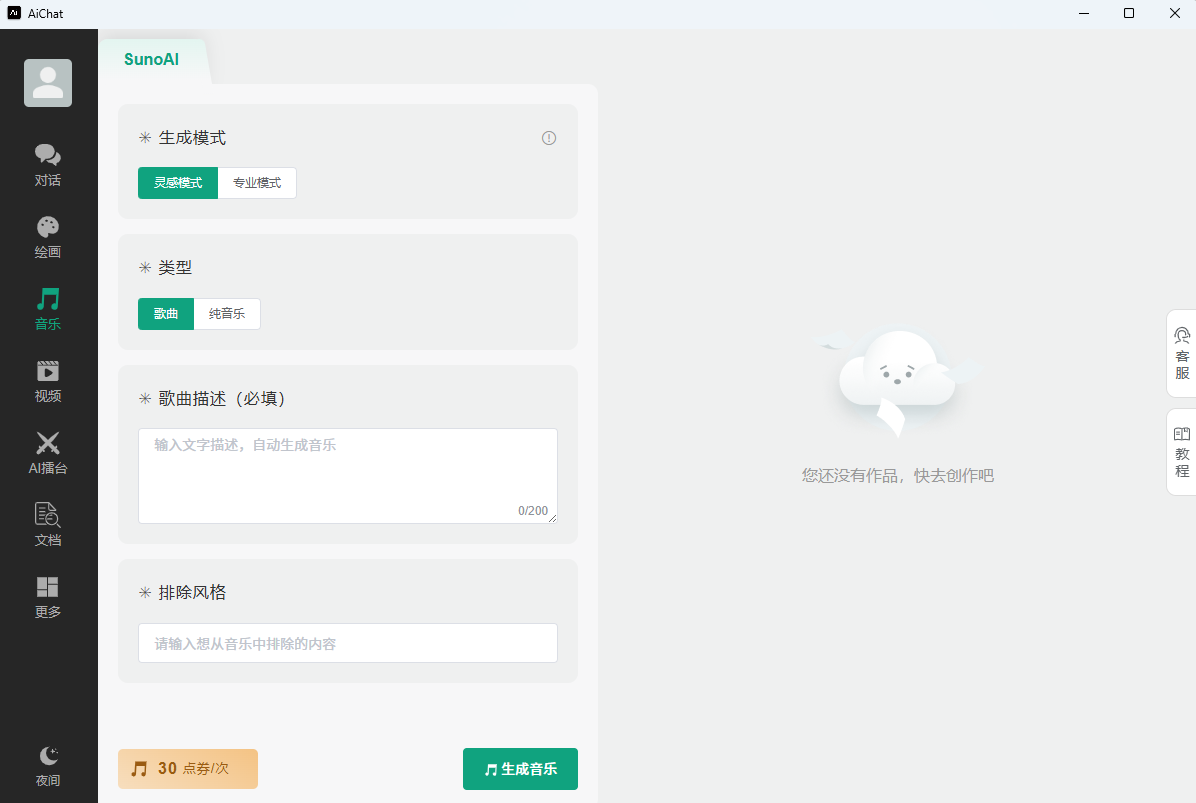Image resolution: width=1196 pixels, height=803 pixels.
Task: Click the 30 点券/次 cost badge
Action: click(188, 769)
